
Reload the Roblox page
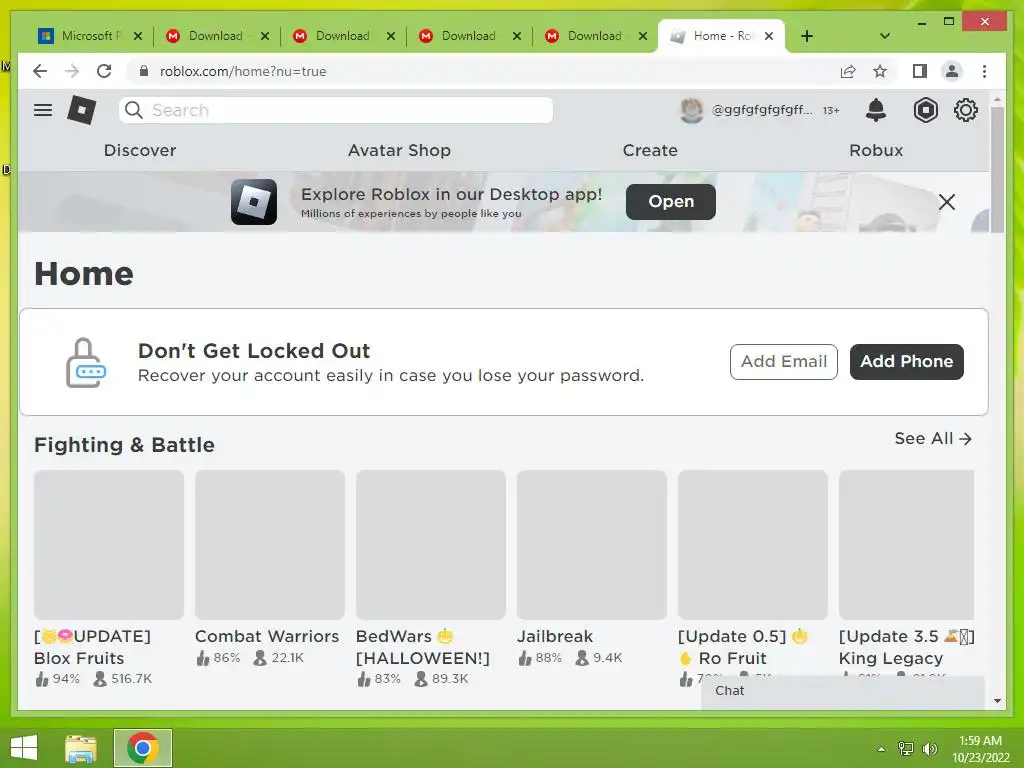point(104,71)
